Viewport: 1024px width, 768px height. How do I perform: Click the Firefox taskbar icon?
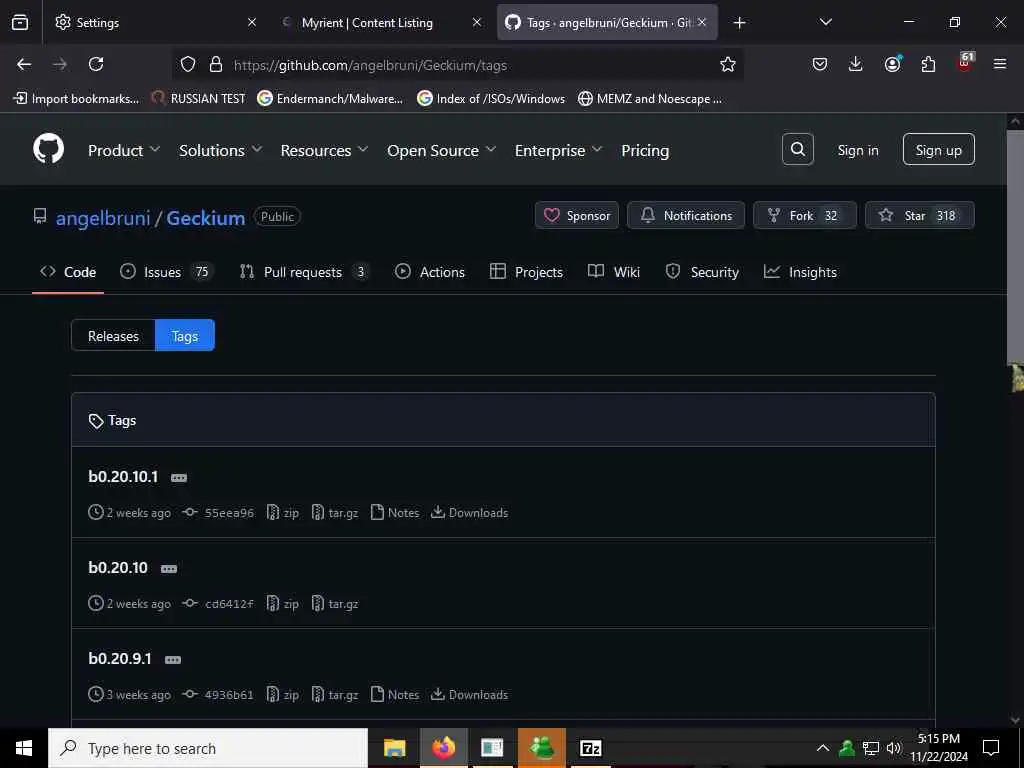[443, 748]
